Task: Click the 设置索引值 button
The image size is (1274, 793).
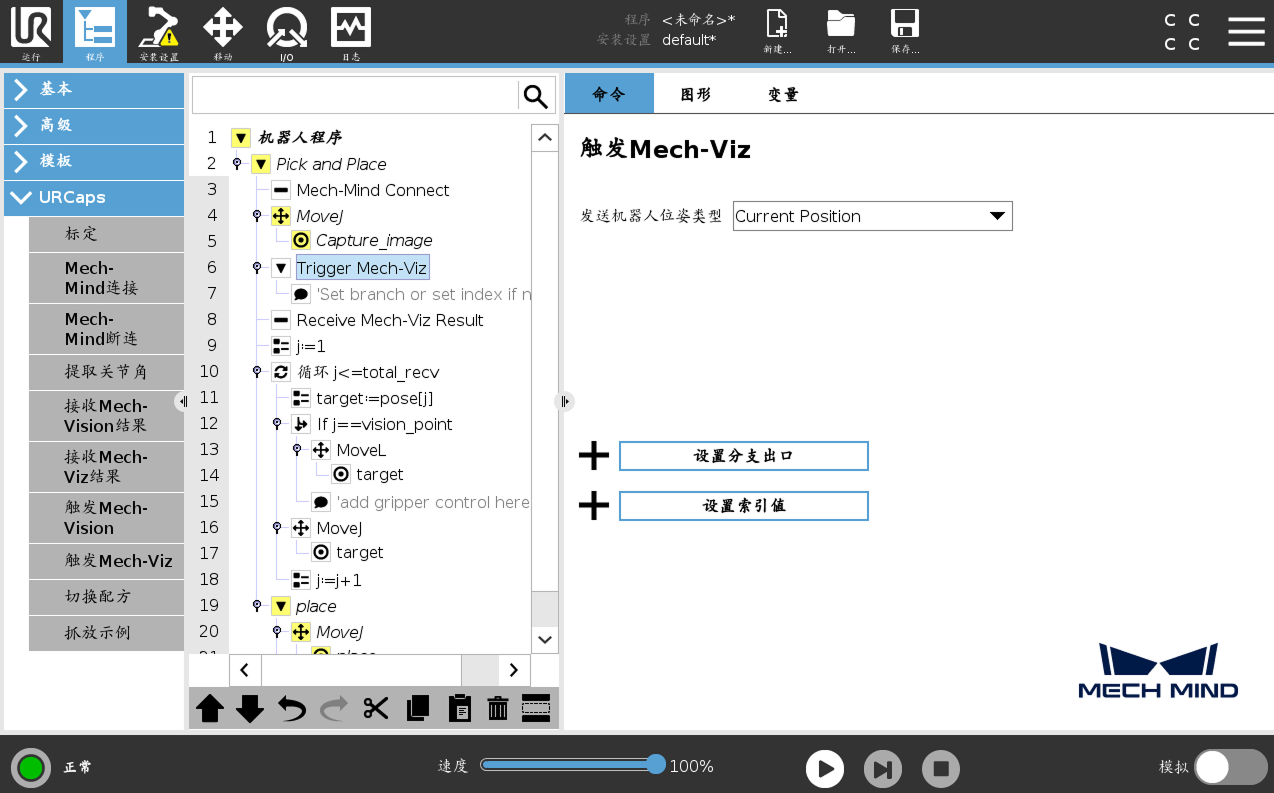Action: 744,506
